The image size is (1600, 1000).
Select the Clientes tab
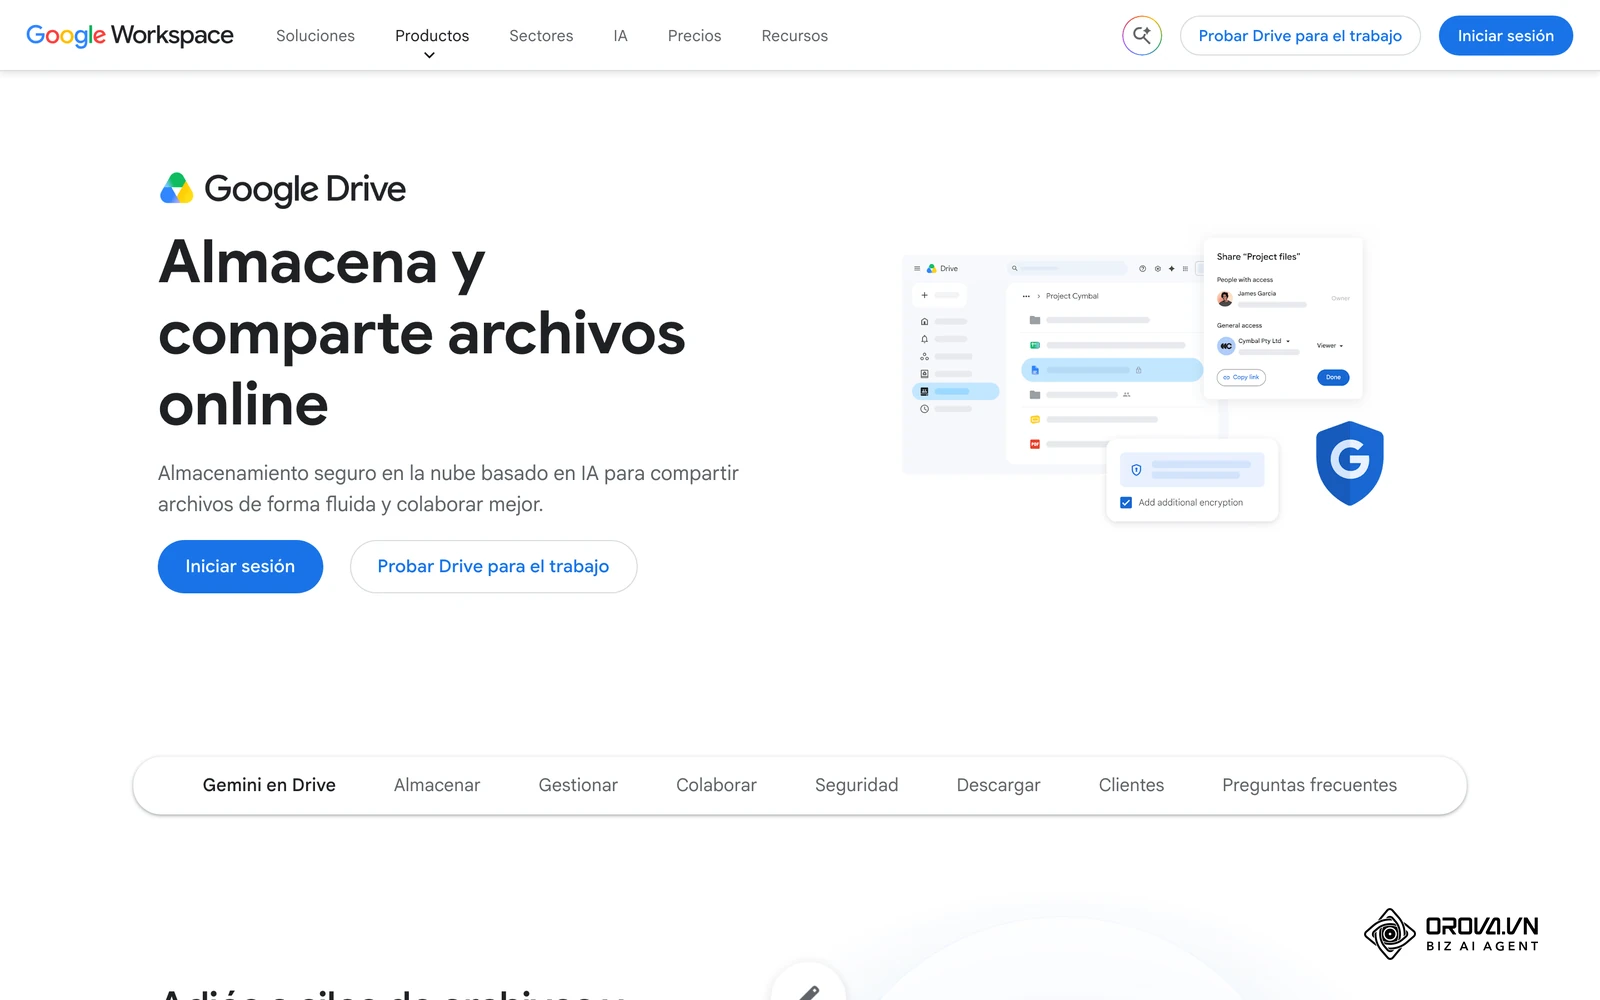1131,785
